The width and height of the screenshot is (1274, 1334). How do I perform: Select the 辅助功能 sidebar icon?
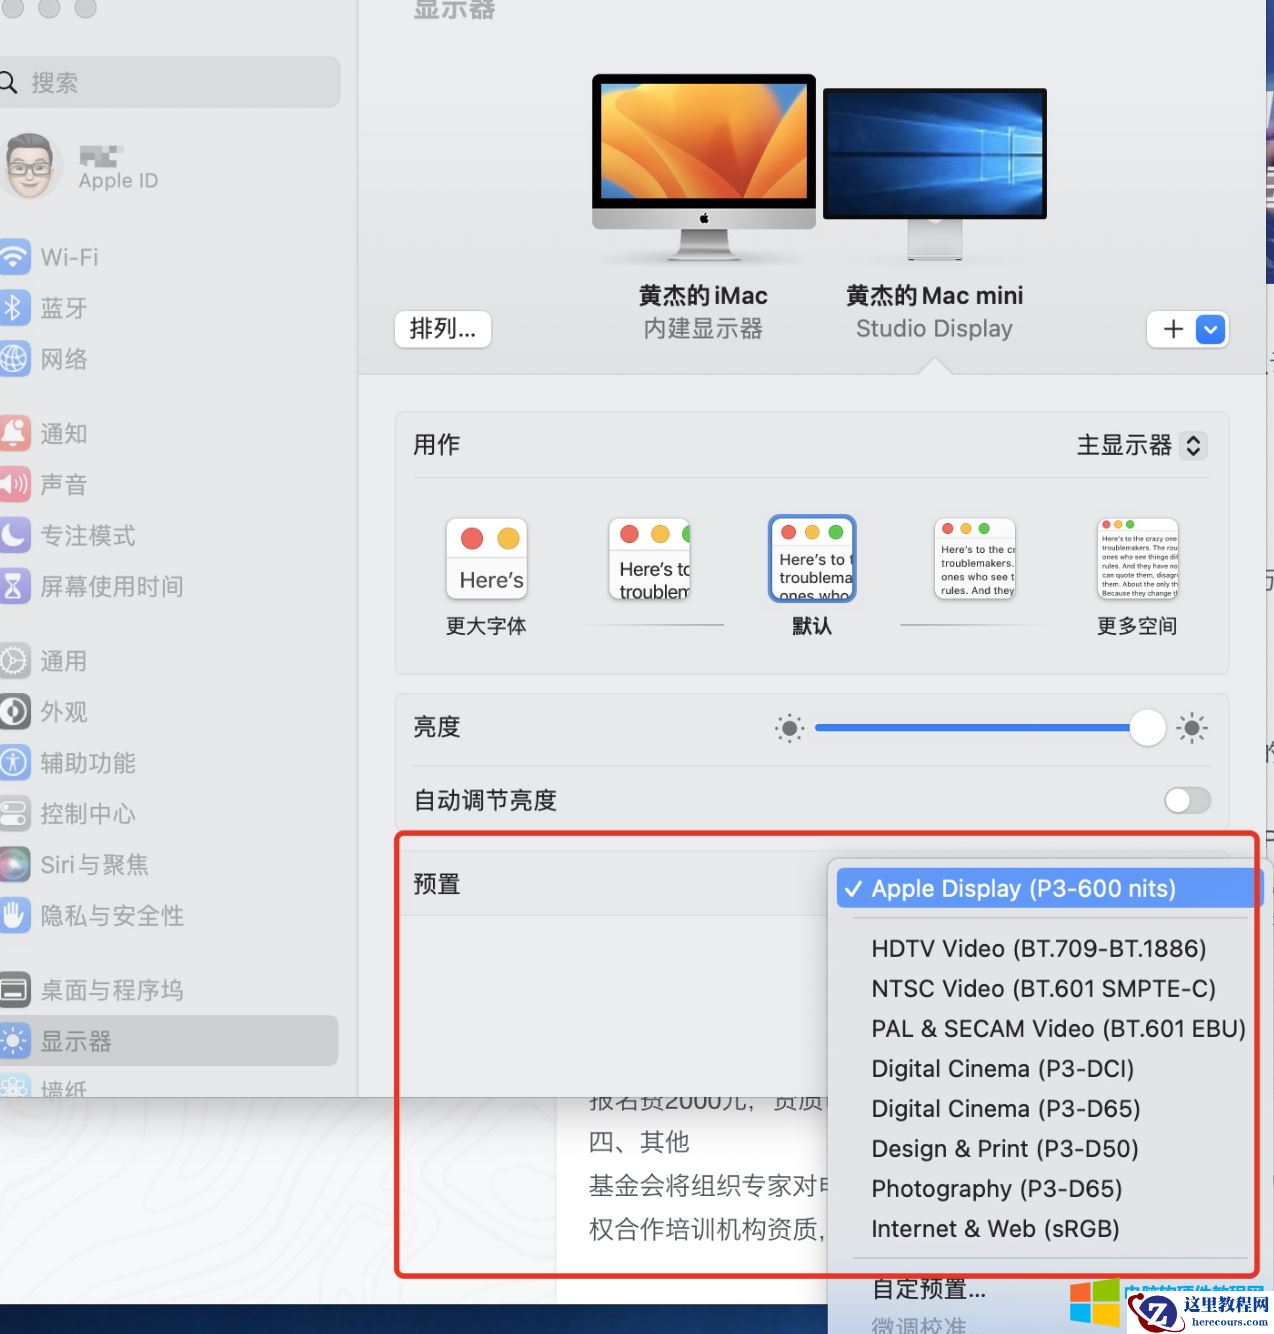(87, 763)
